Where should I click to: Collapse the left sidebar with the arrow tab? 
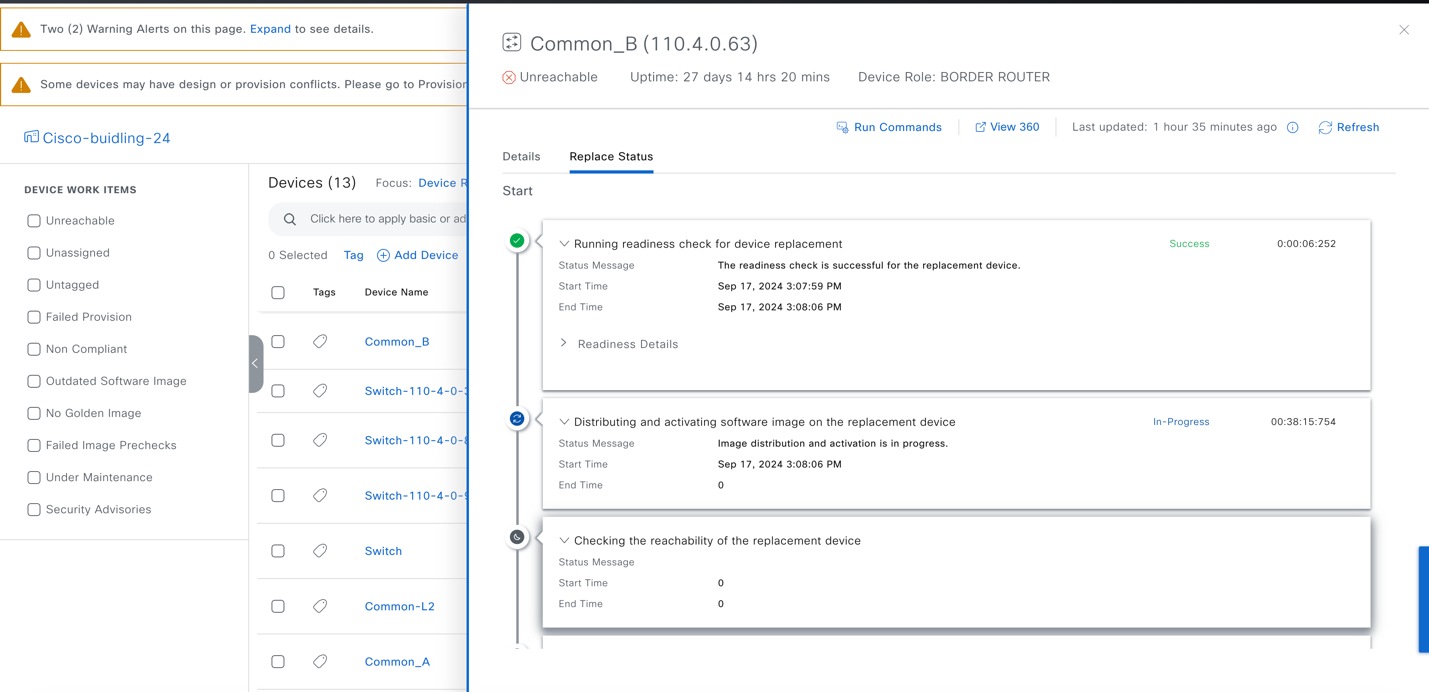(256, 364)
